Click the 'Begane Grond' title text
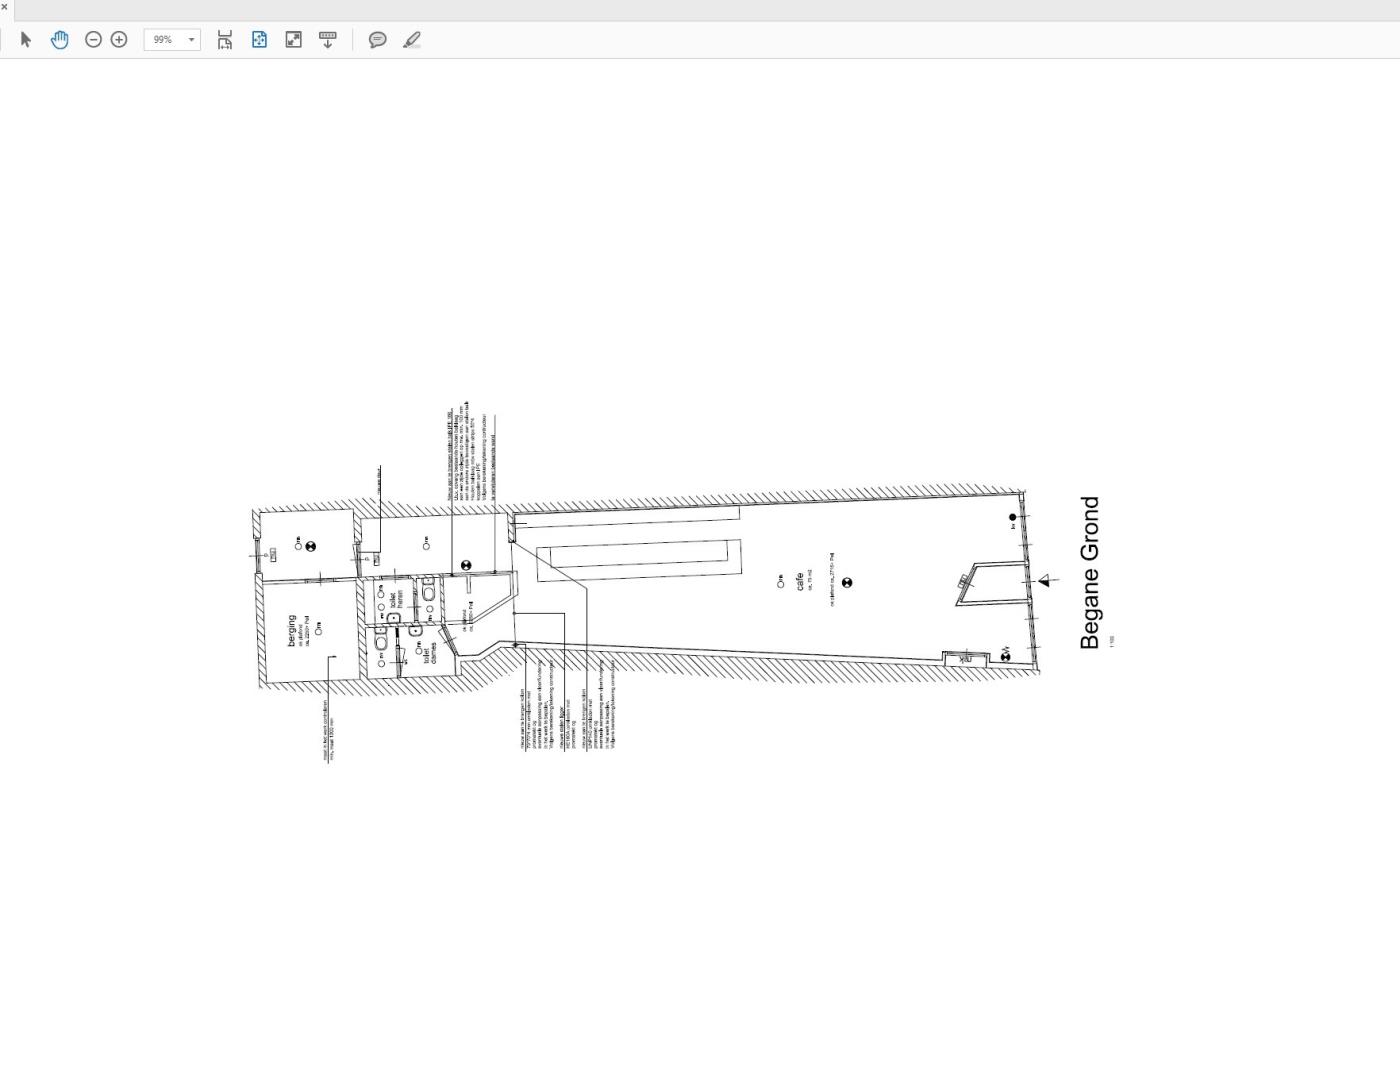 click(1090, 573)
